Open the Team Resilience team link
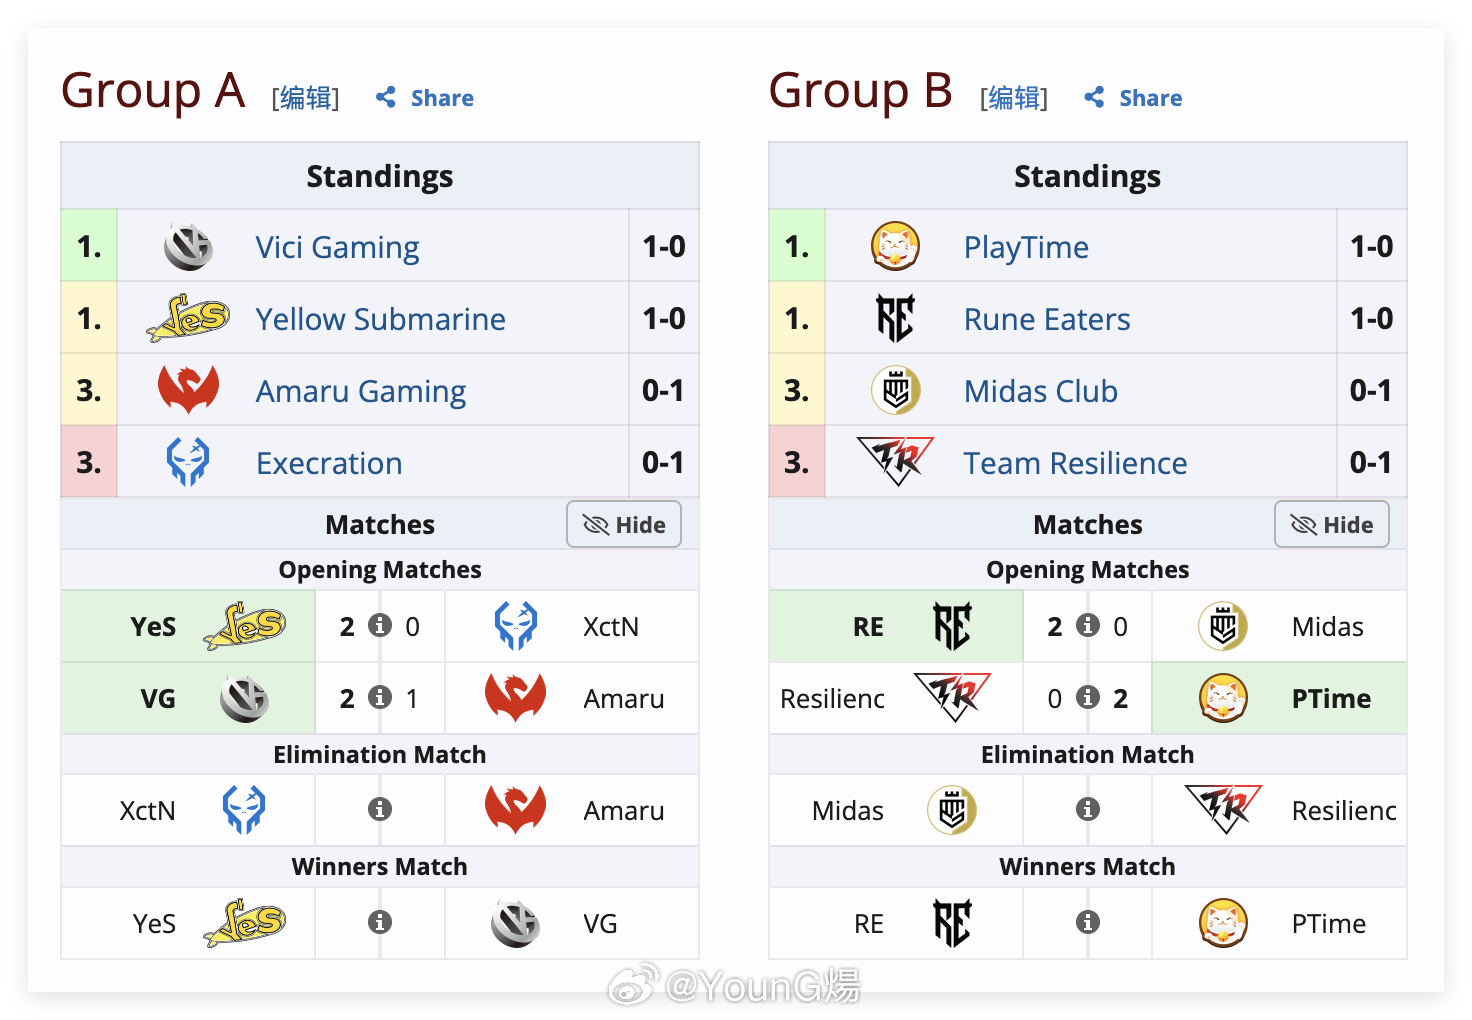 pos(1075,463)
